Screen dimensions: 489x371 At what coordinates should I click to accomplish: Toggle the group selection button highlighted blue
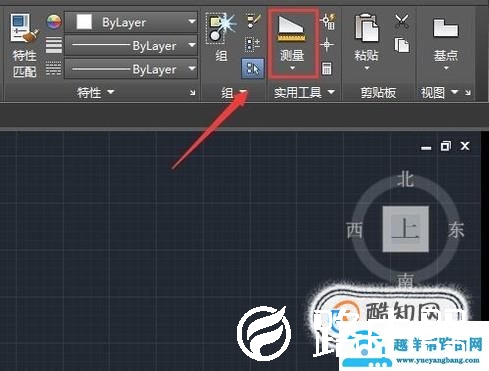[x=252, y=69]
